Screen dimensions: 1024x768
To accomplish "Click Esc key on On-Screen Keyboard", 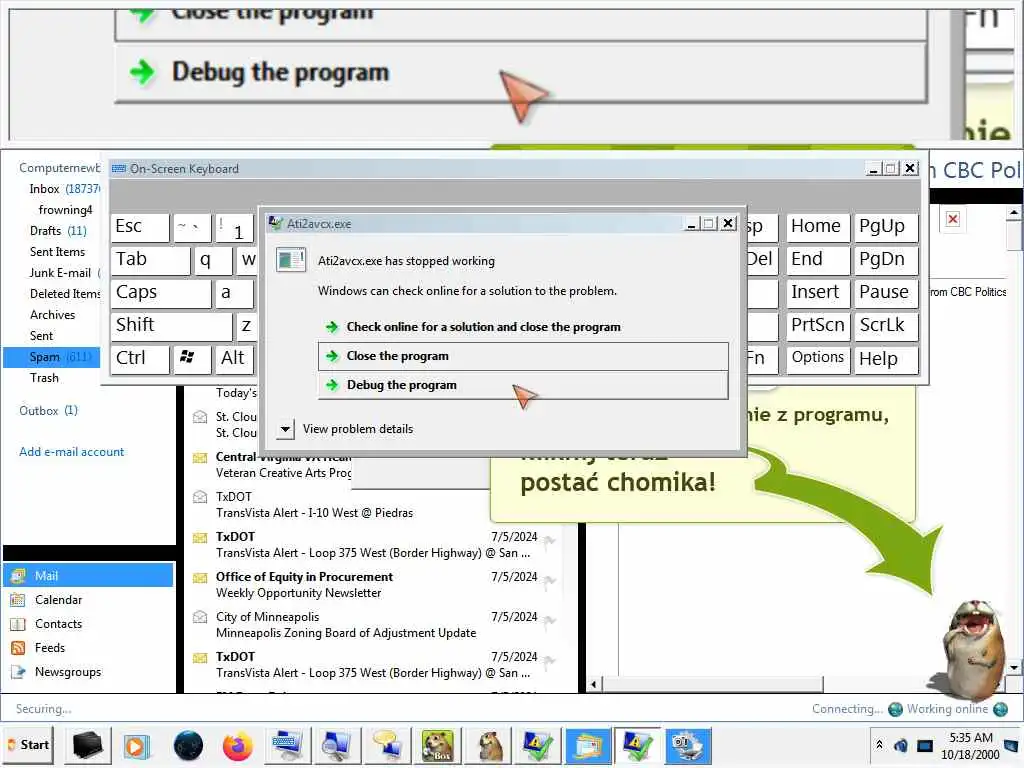I will coord(140,227).
